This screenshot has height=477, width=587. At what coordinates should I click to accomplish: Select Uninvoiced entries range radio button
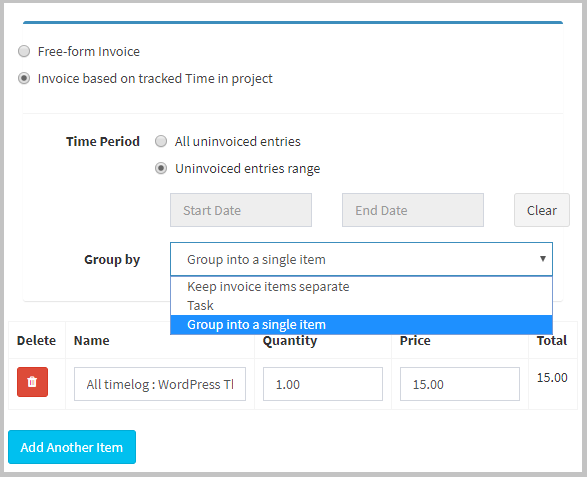pyautogui.click(x=161, y=168)
